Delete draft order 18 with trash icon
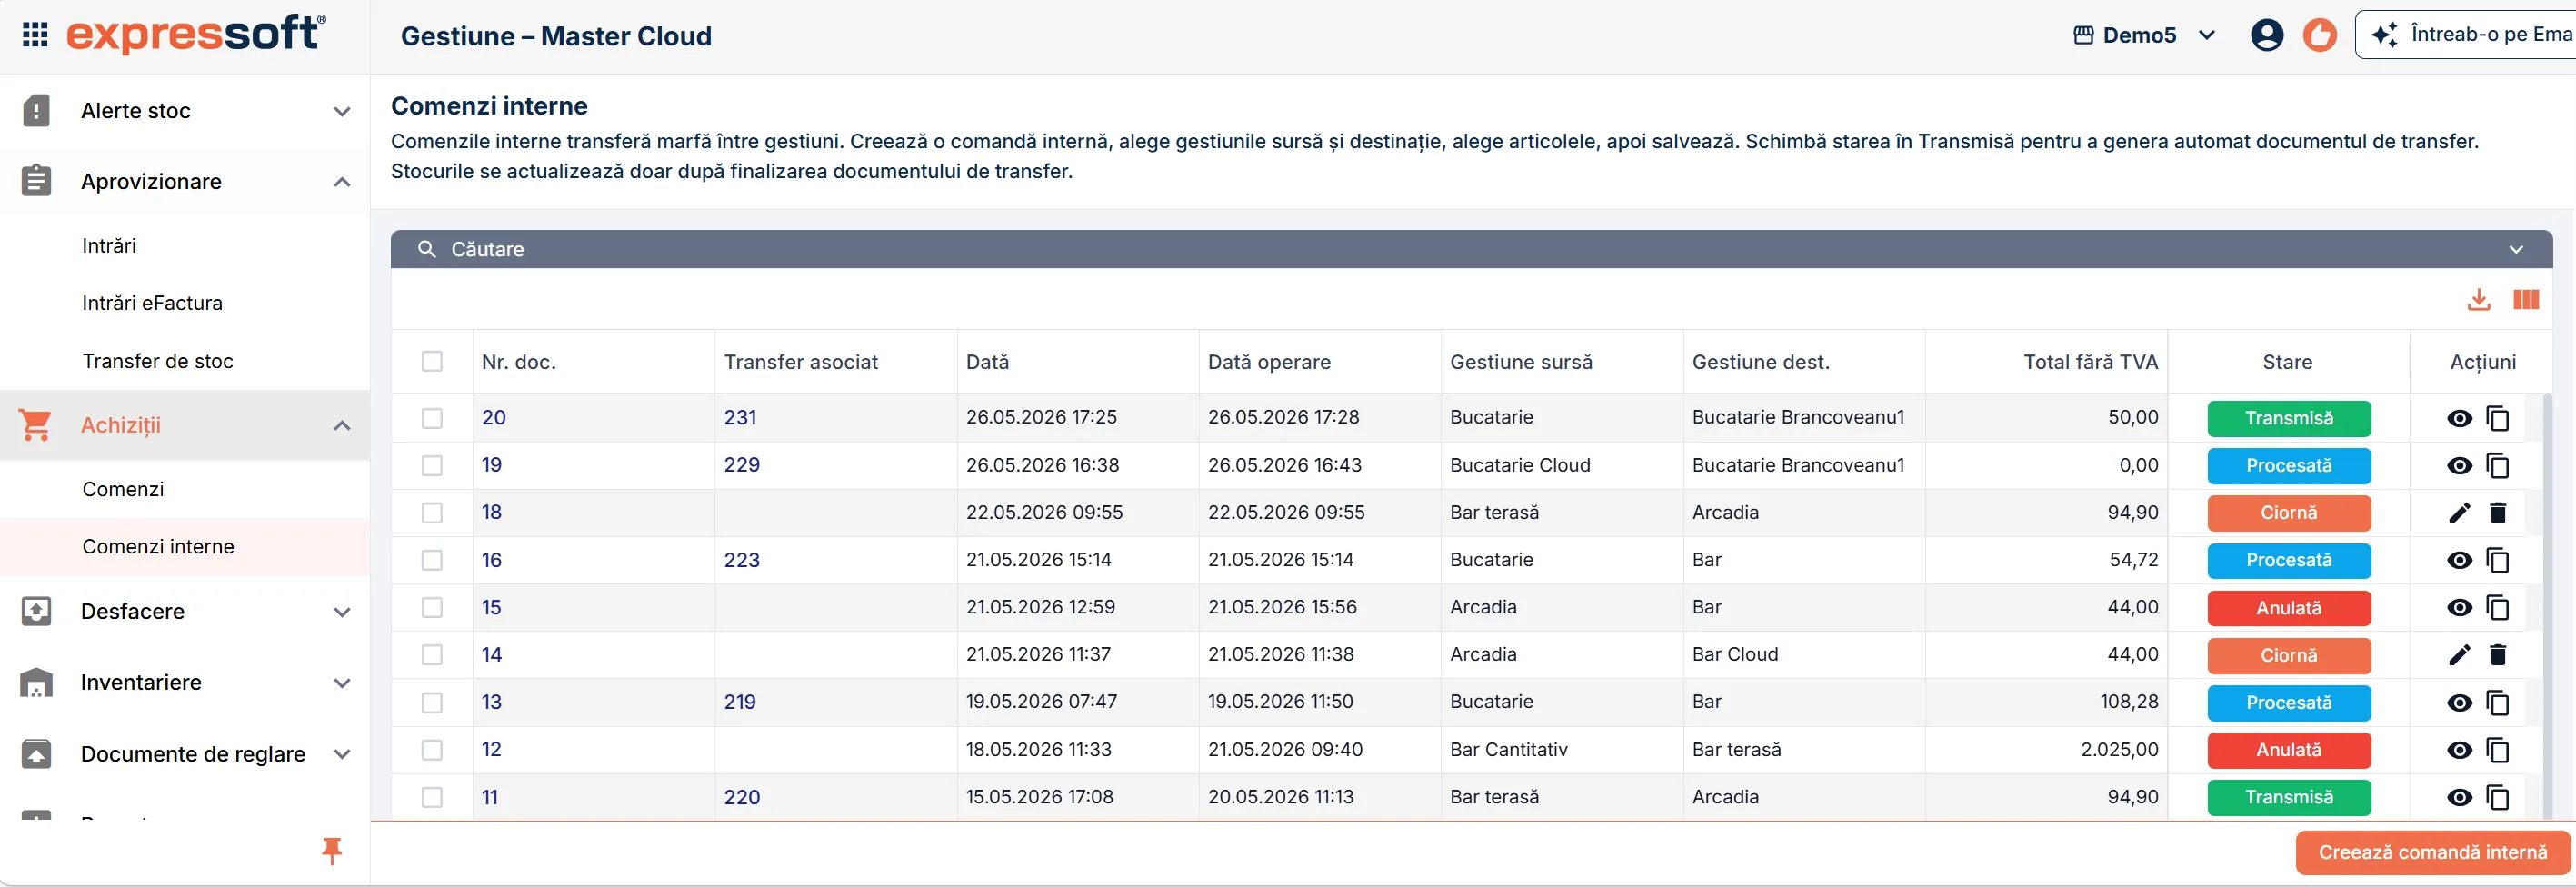This screenshot has width=2576, height=887. pyautogui.click(x=2497, y=513)
